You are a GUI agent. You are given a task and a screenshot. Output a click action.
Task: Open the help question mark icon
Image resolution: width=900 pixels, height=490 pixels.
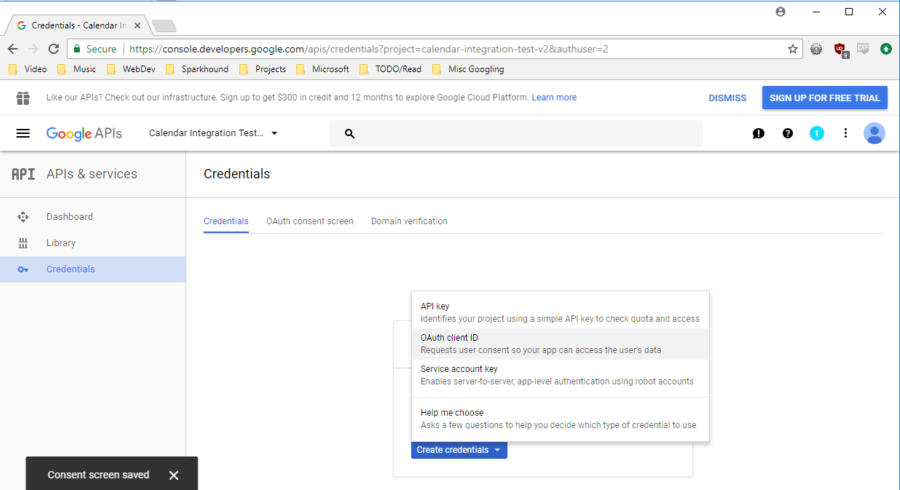click(788, 133)
